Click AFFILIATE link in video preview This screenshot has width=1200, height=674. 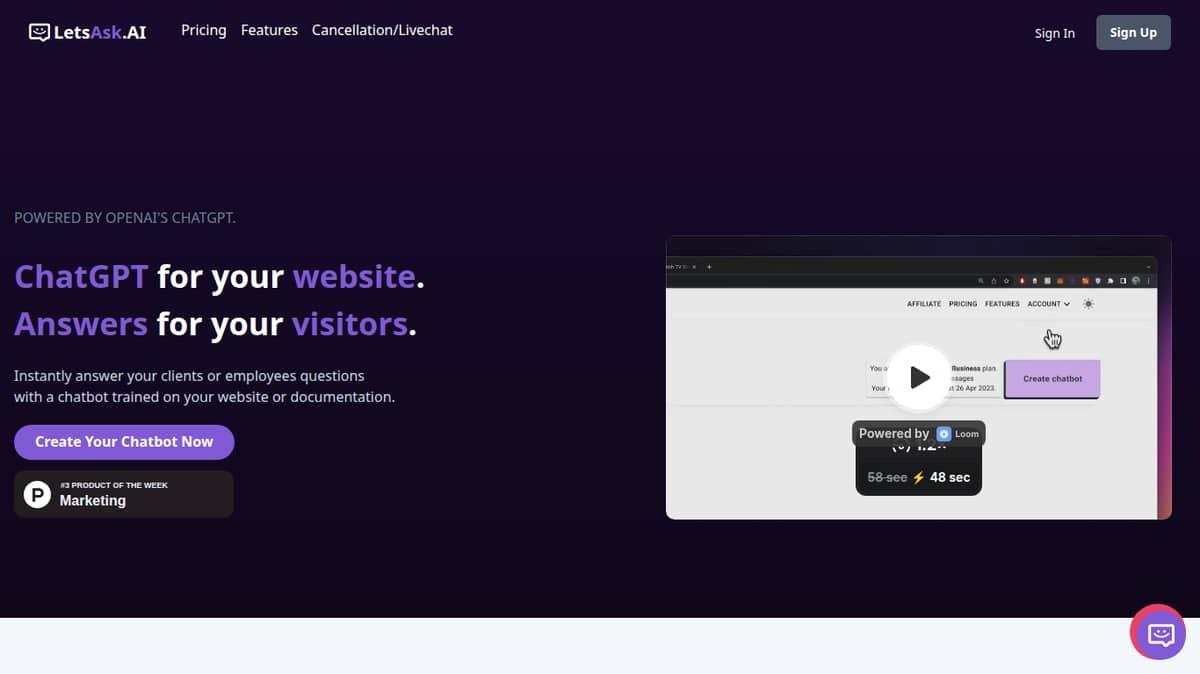click(924, 304)
